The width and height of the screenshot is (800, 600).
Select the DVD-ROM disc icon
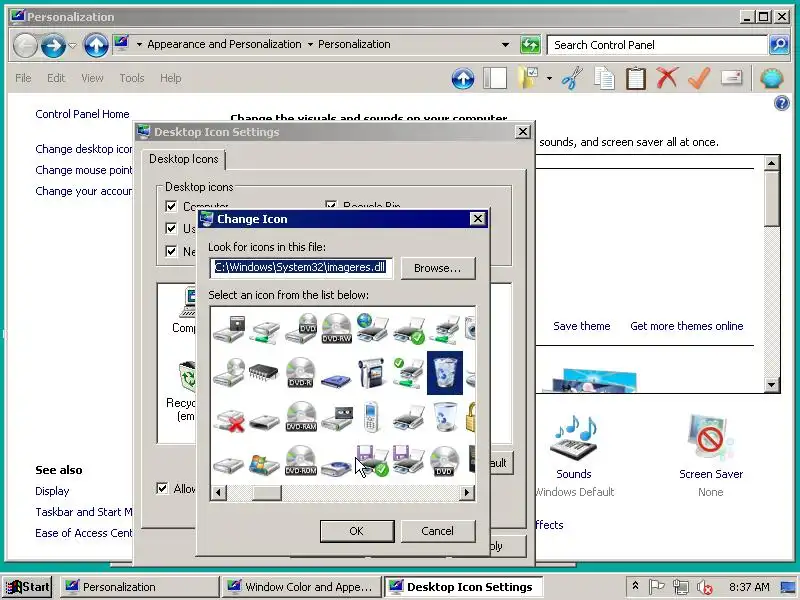(x=301, y=460)
